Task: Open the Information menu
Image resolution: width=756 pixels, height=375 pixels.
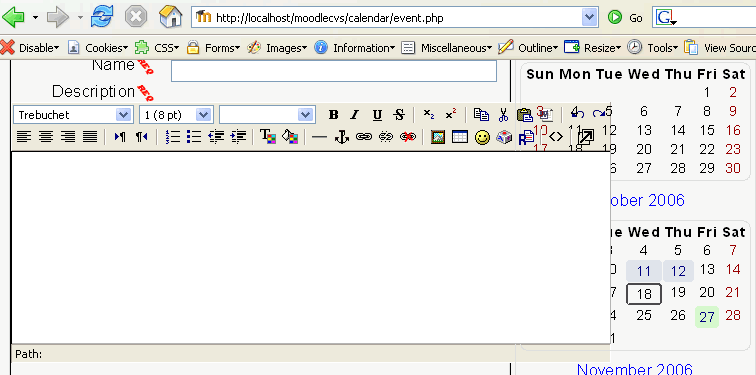Action: [354, 47]
